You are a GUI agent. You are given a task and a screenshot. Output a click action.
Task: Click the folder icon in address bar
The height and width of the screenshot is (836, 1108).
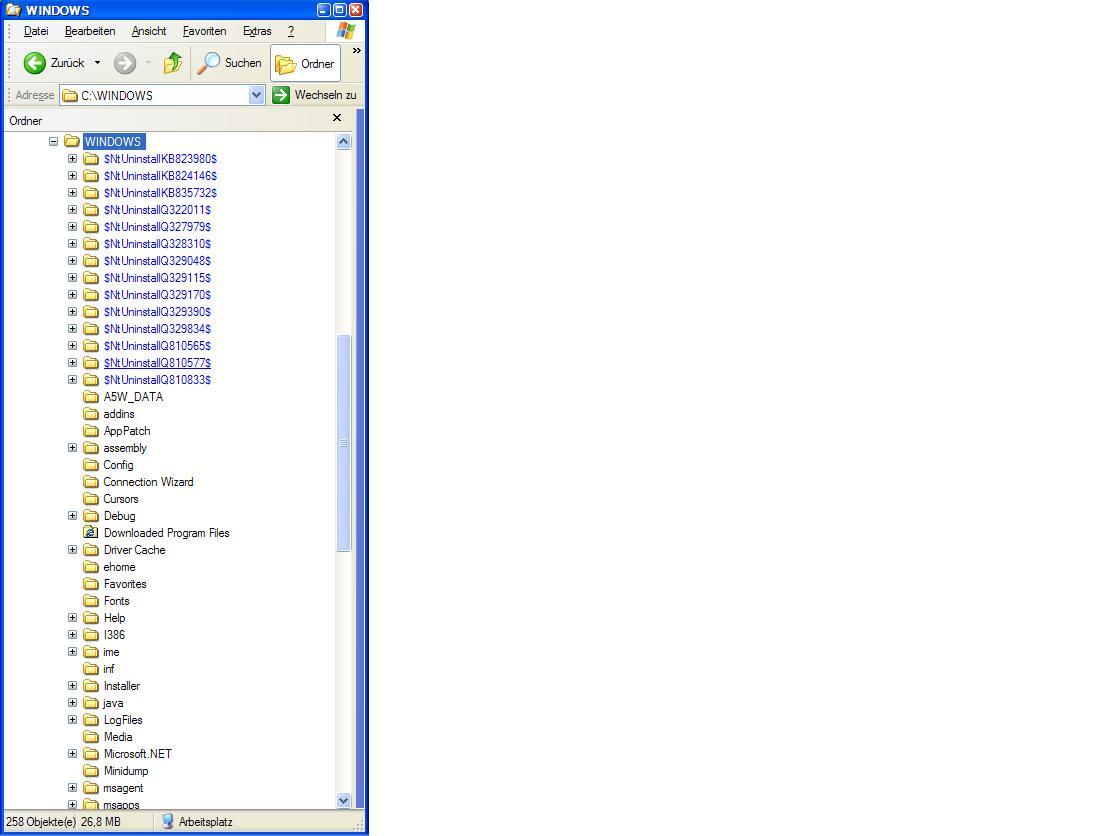click(70, 95)
